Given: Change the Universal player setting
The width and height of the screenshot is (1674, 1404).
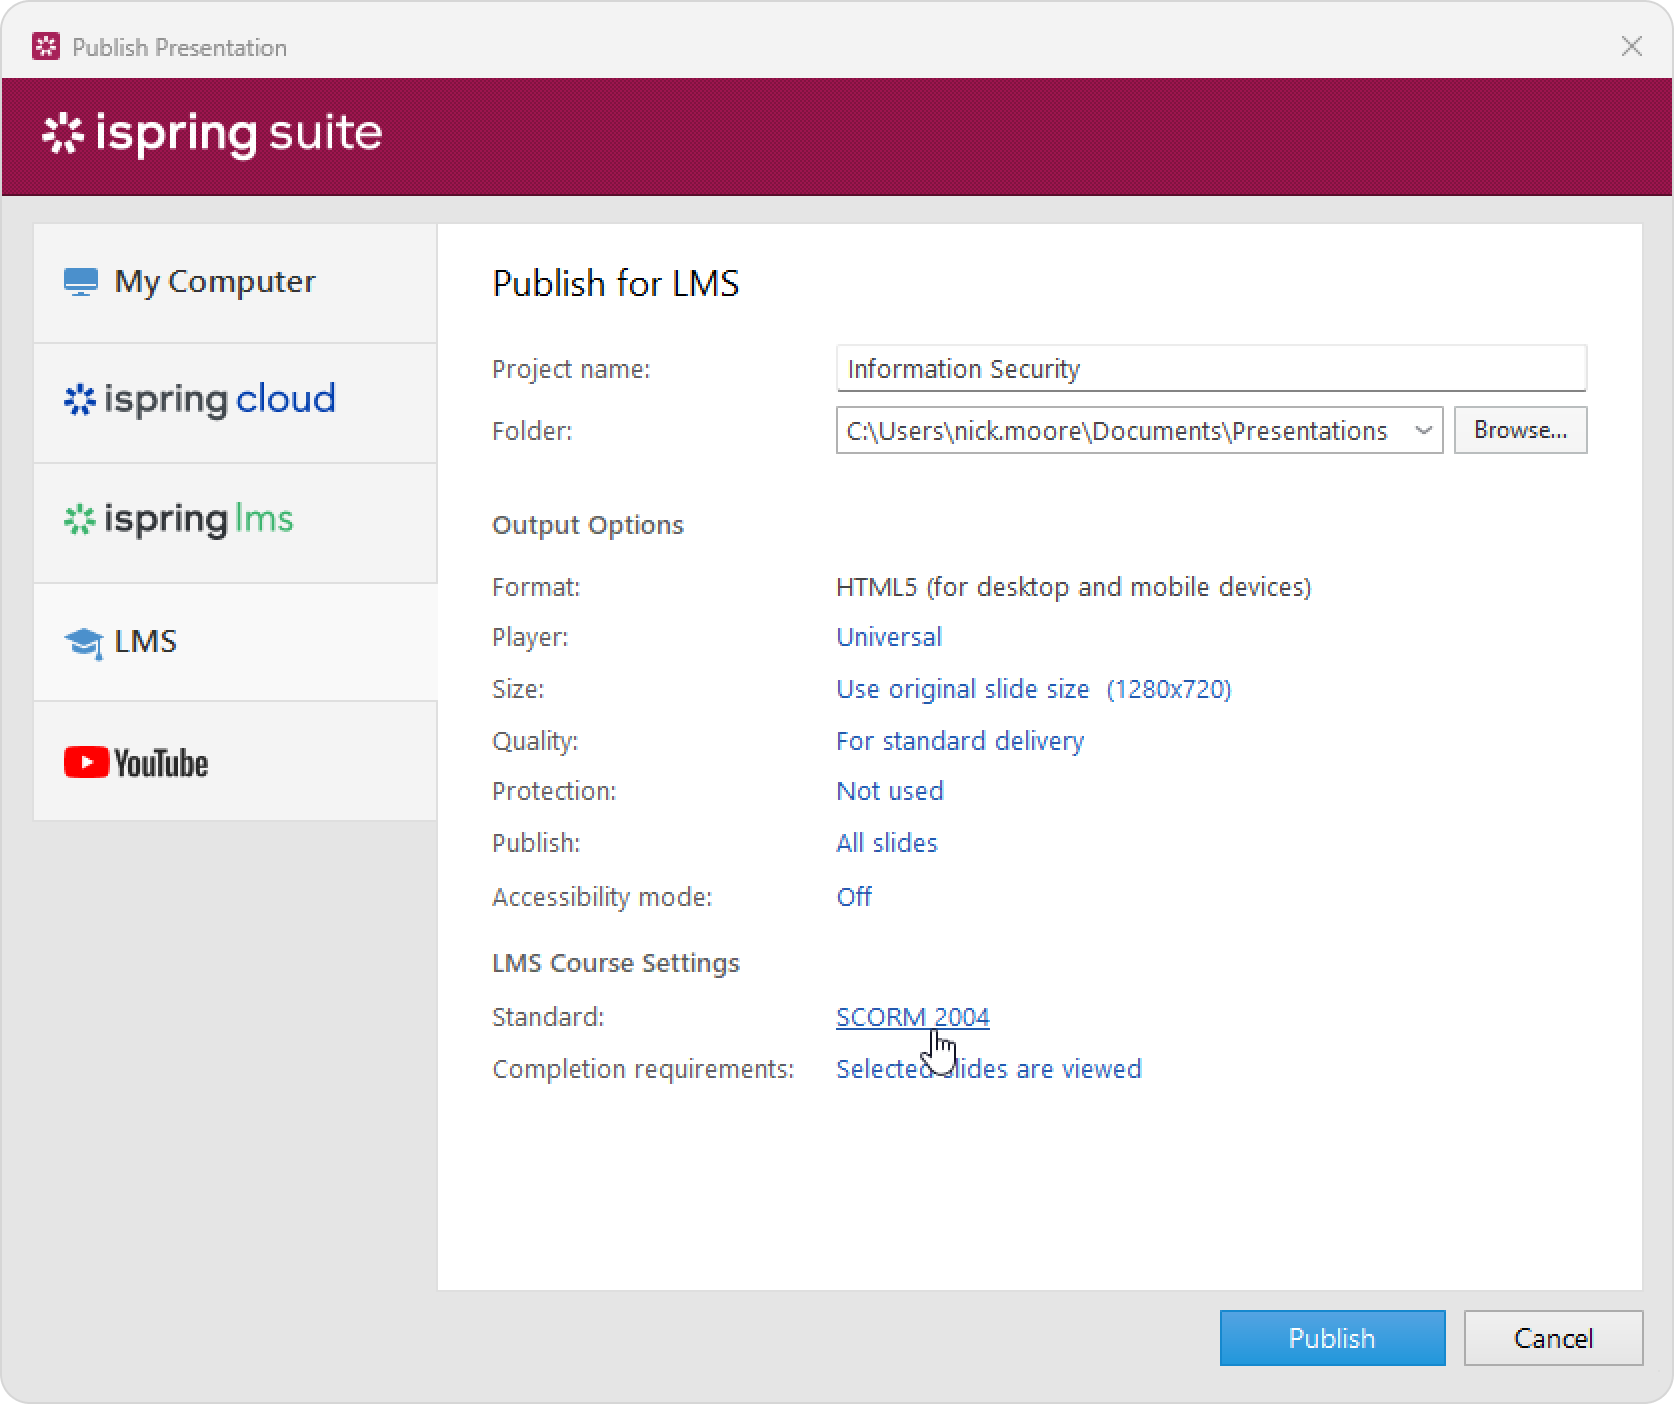Looking at the screenshot, I should tap(888, 637).
